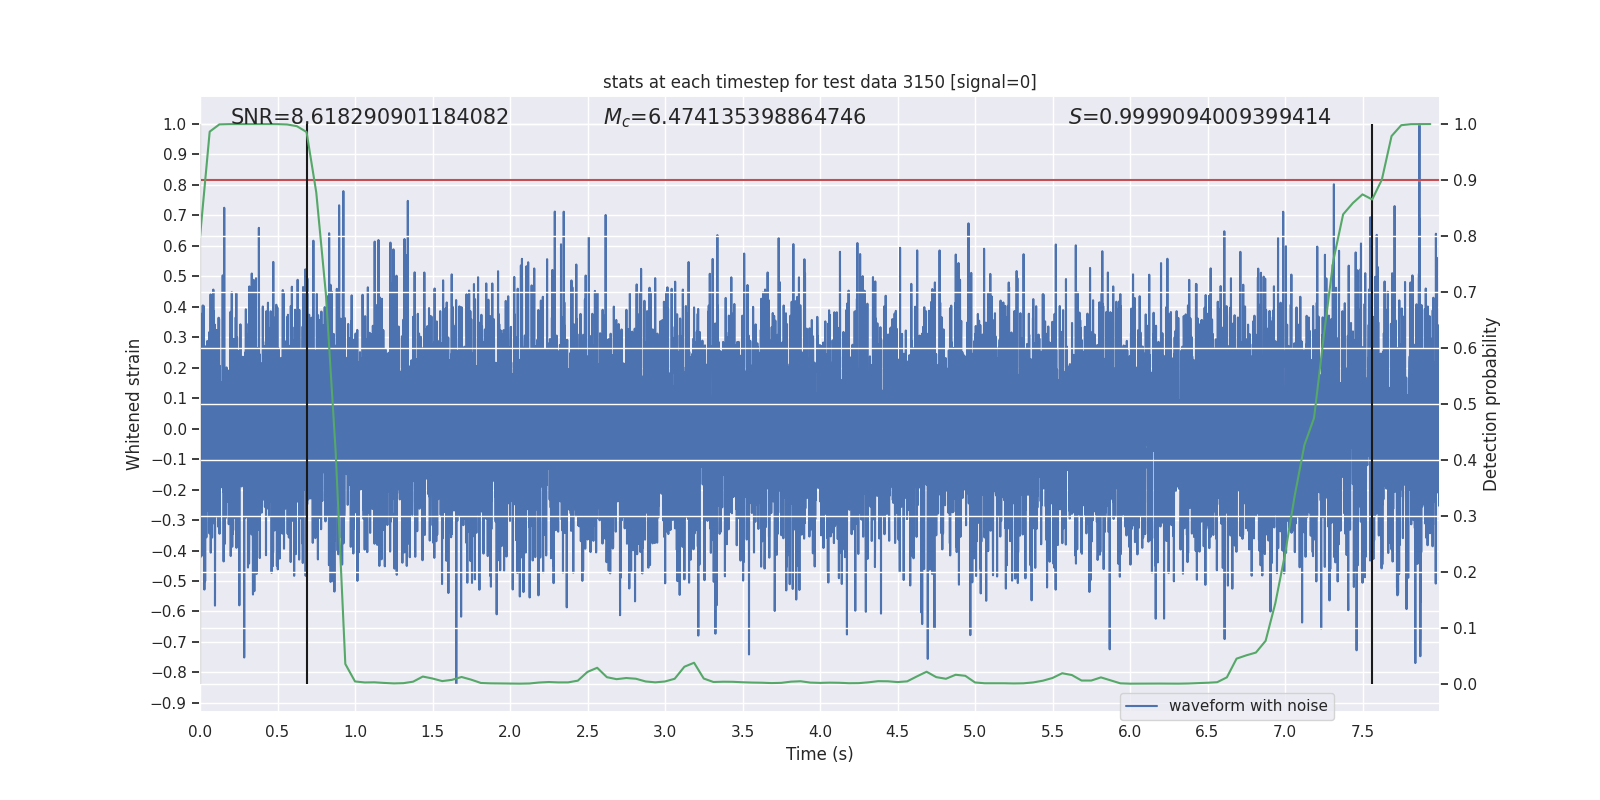Screen dimensions: 1600x800
Task: Click the "Detection probability" axis label
Action: pos(1491,404)
